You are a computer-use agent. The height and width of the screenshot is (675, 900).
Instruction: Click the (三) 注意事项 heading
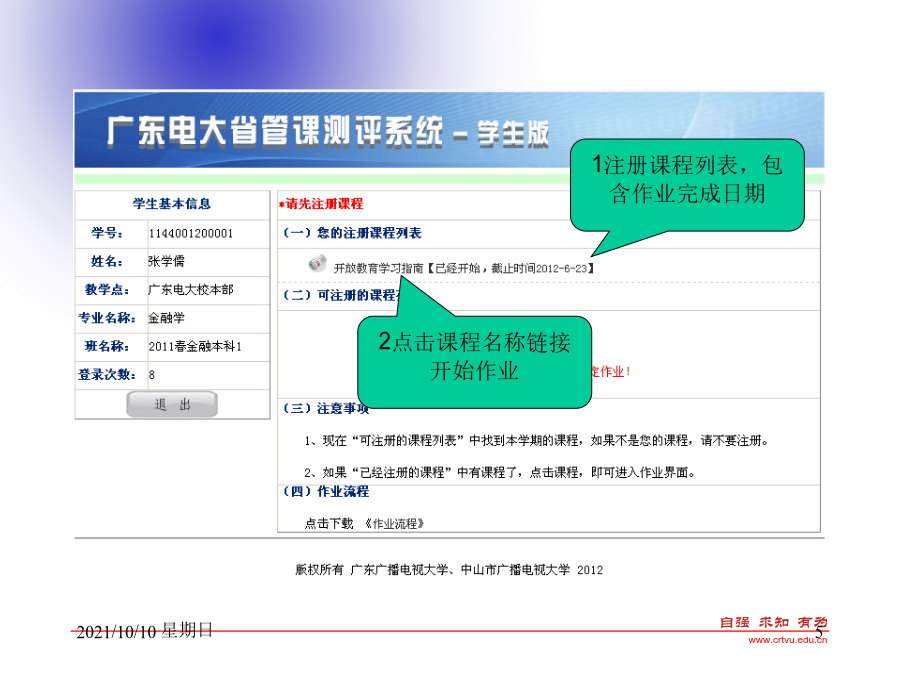click(326, 408)
